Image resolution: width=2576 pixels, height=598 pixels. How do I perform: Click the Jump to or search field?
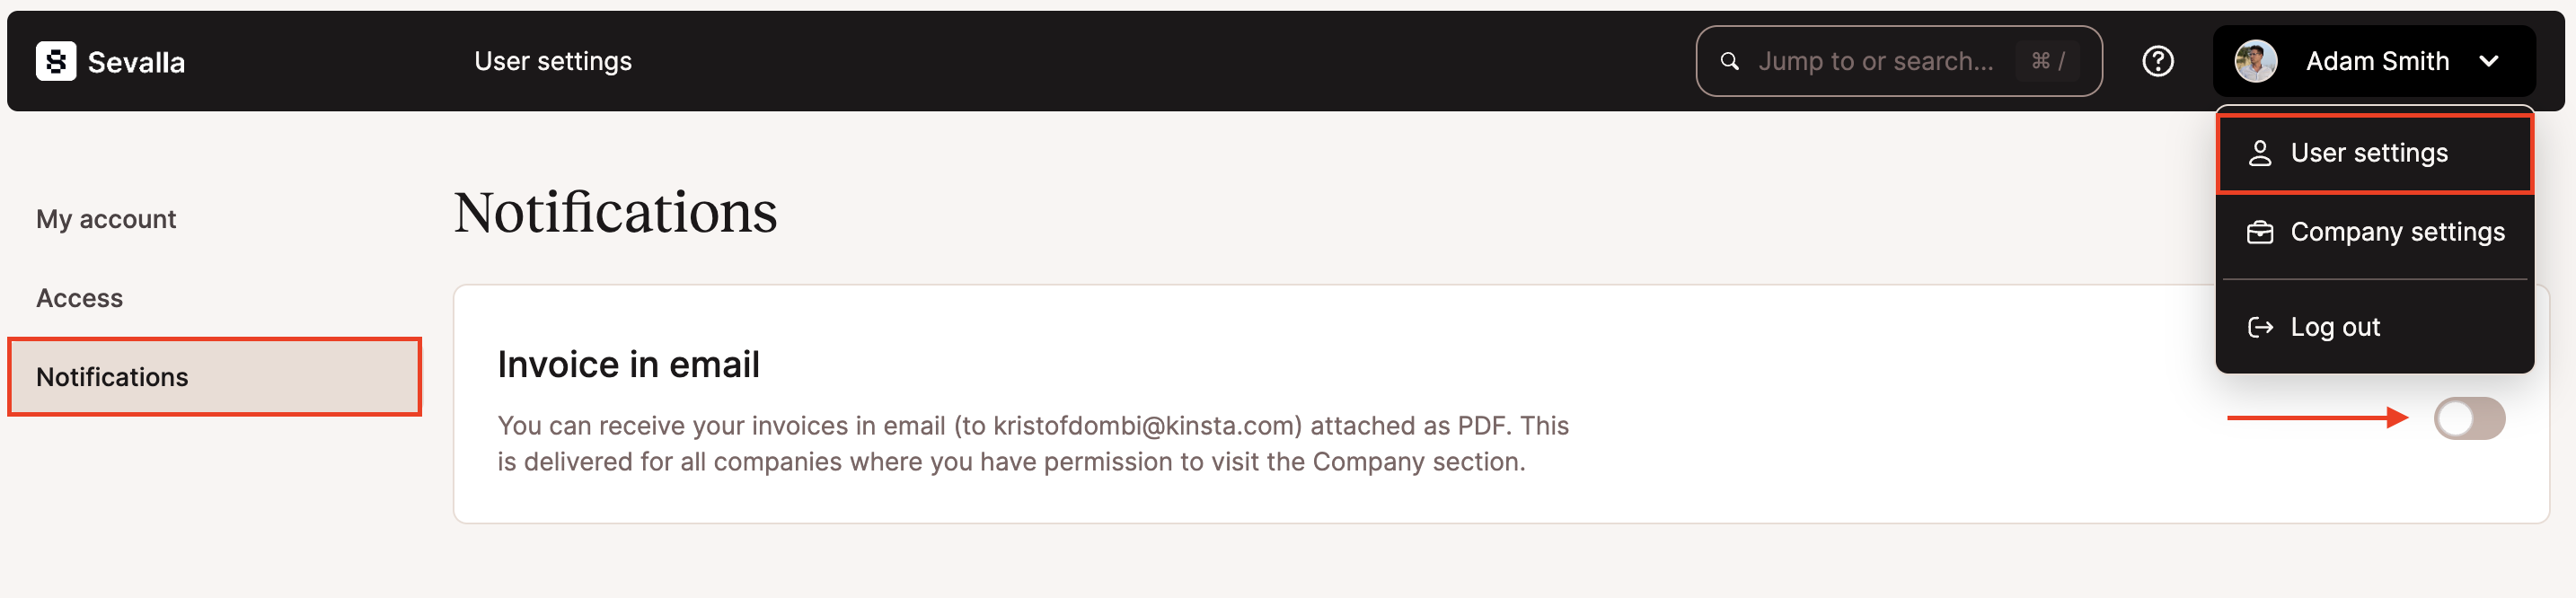click(1875, 61)
